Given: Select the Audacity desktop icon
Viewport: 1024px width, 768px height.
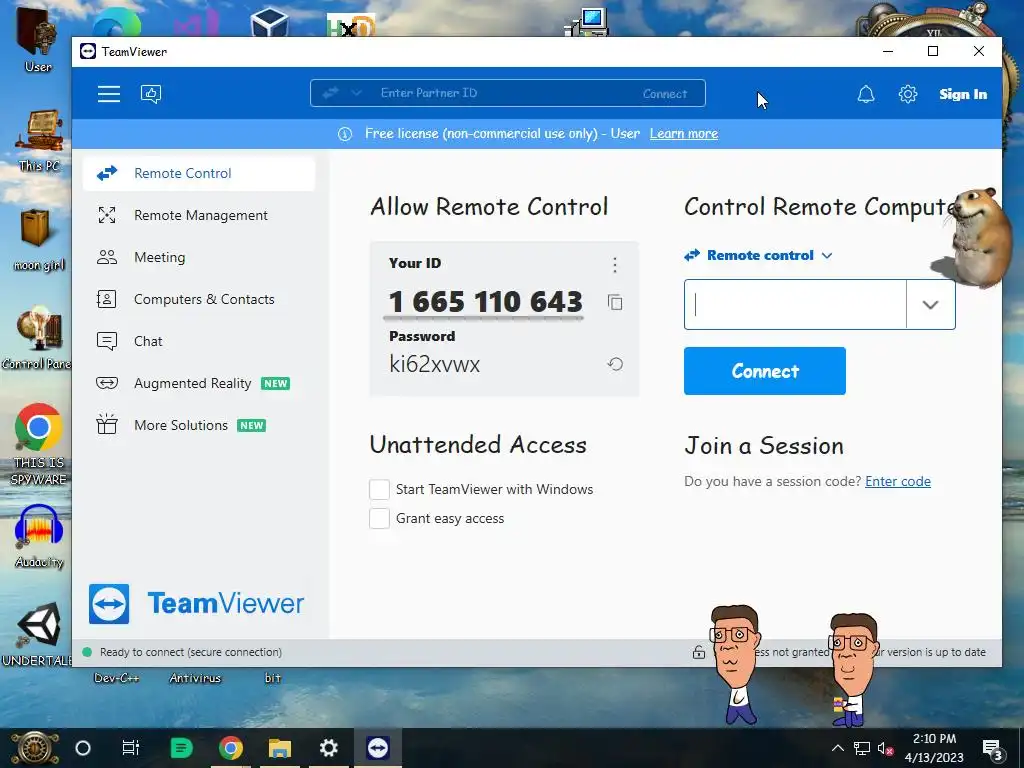Looking at the screenshot, I should 39,536.
